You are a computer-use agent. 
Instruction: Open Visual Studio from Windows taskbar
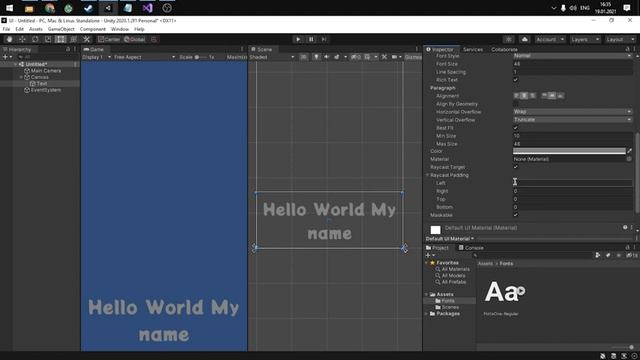point(147,8)
